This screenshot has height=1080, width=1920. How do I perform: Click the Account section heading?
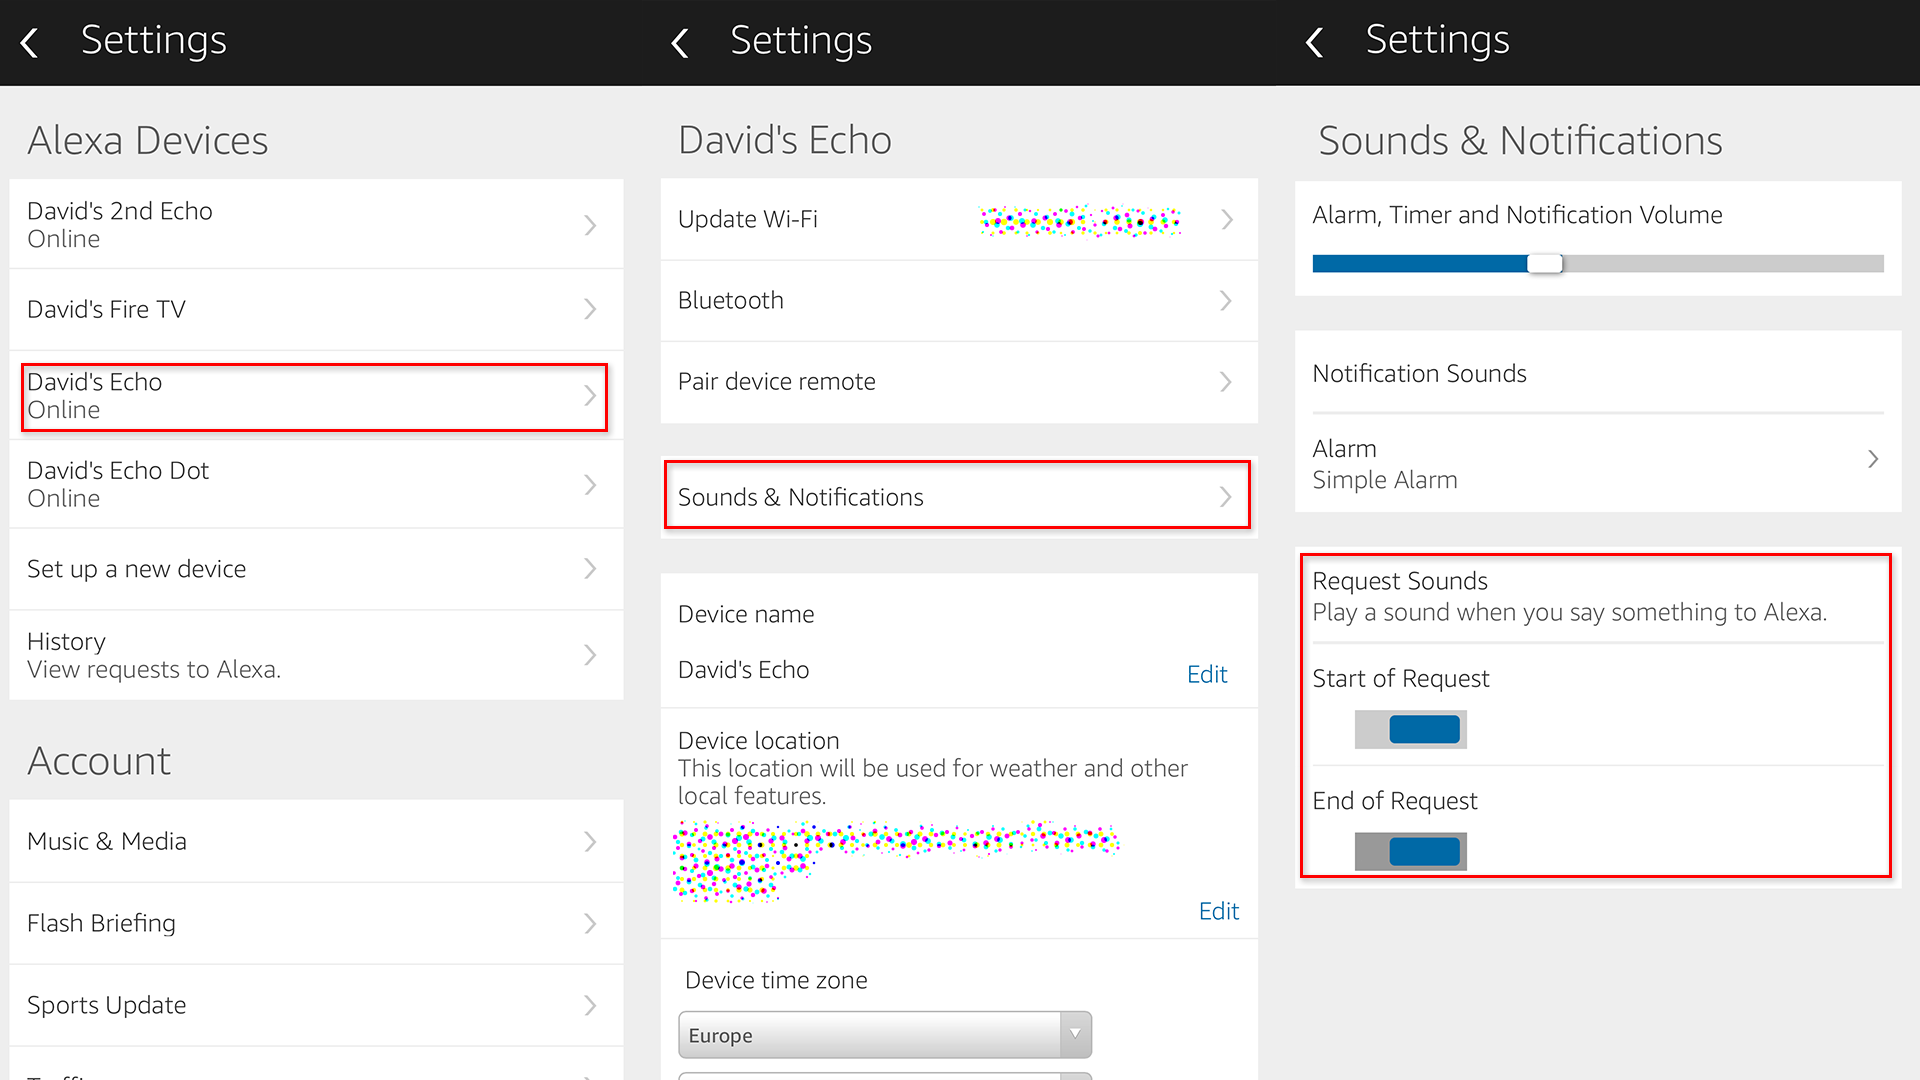99,762
